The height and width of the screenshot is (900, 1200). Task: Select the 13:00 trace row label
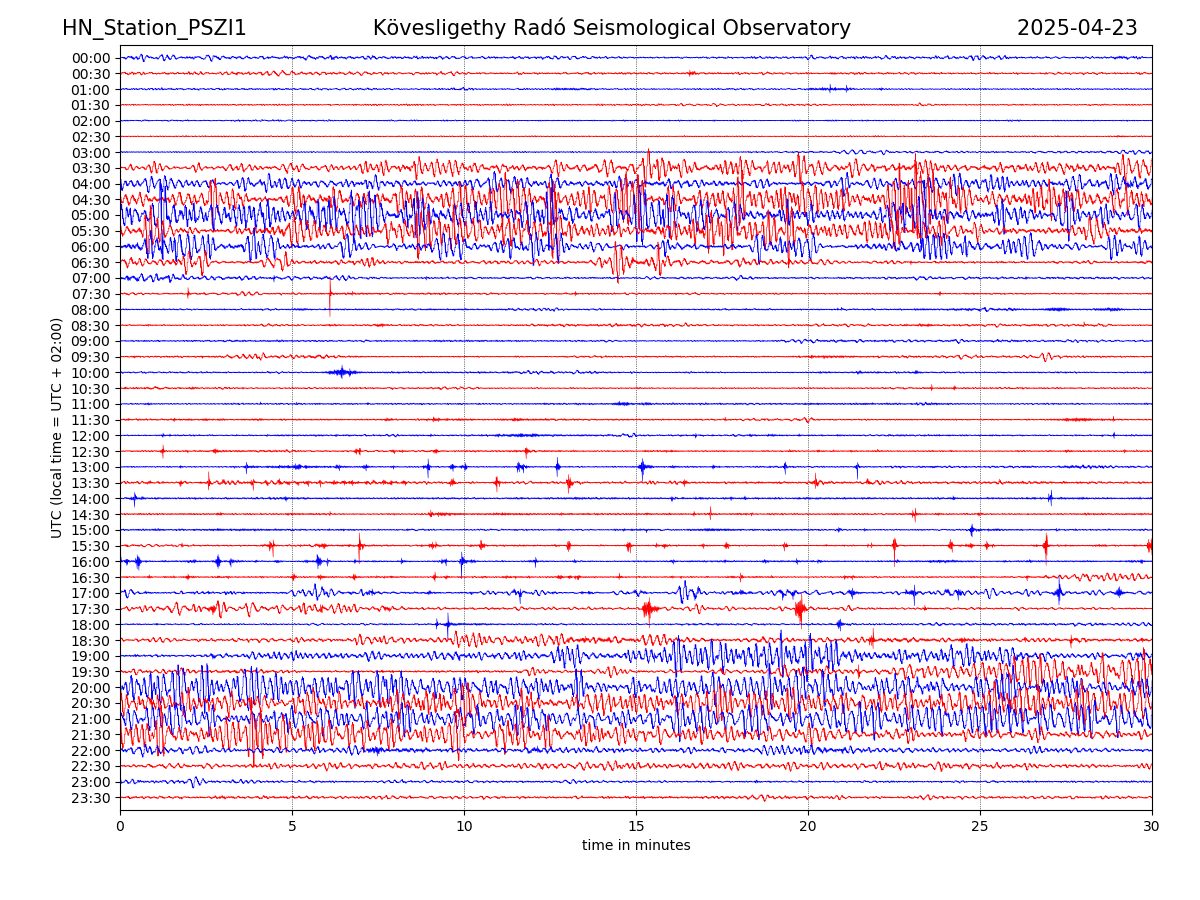[91, 467]
